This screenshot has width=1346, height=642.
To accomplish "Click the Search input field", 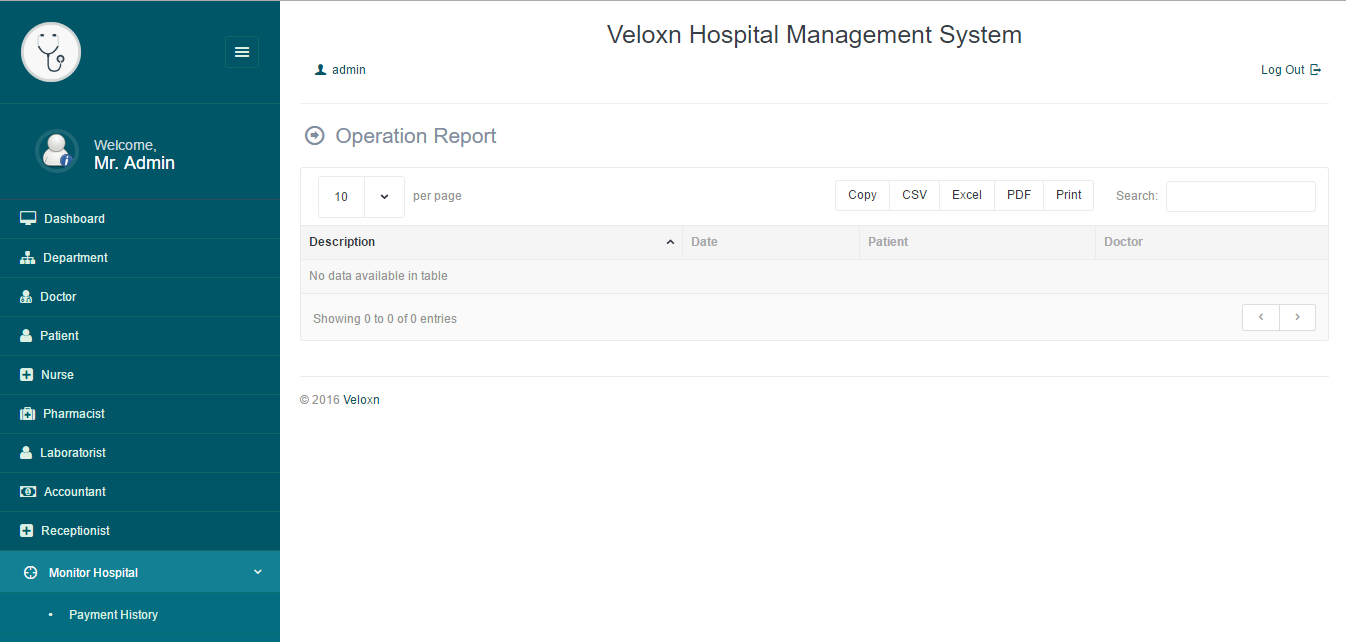I will [1240, 196].
